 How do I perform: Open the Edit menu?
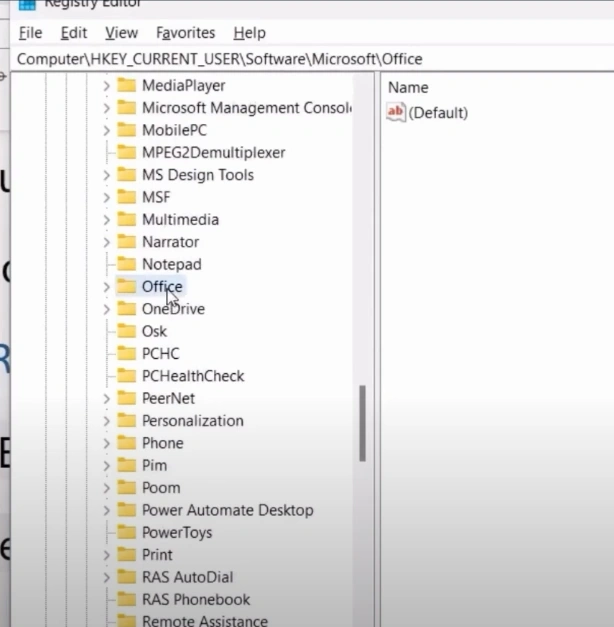point(74,33)
